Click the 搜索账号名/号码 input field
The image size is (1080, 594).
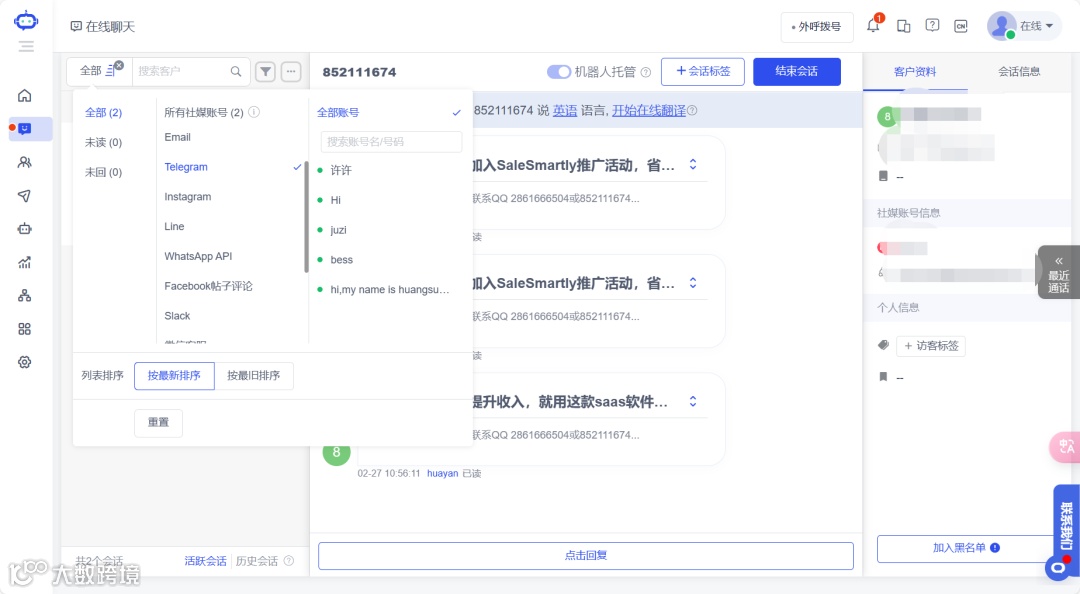(x=391, y=141)
